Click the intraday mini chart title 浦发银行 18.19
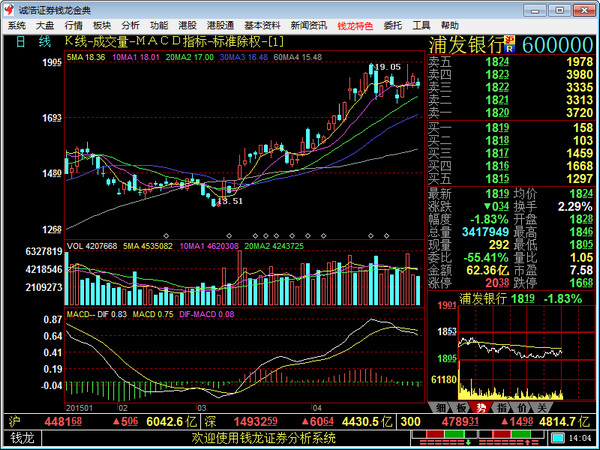Screen dimensions: 600x450 [x=496, y=298]
